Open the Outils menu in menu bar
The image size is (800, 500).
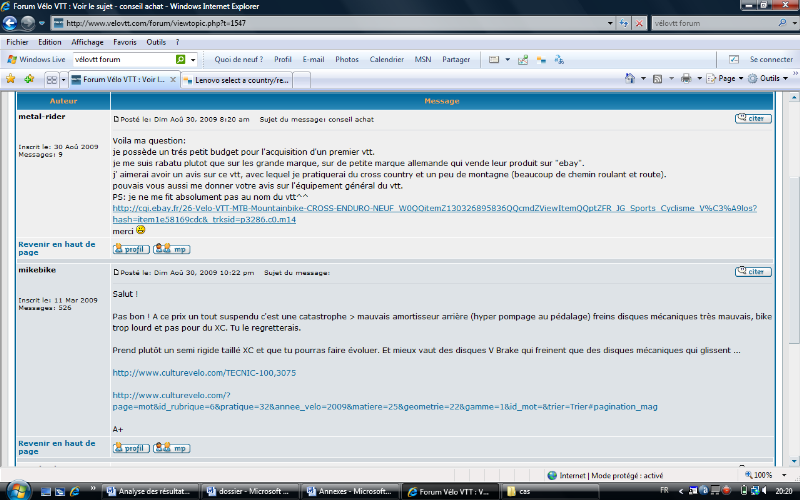click(156, 42)
